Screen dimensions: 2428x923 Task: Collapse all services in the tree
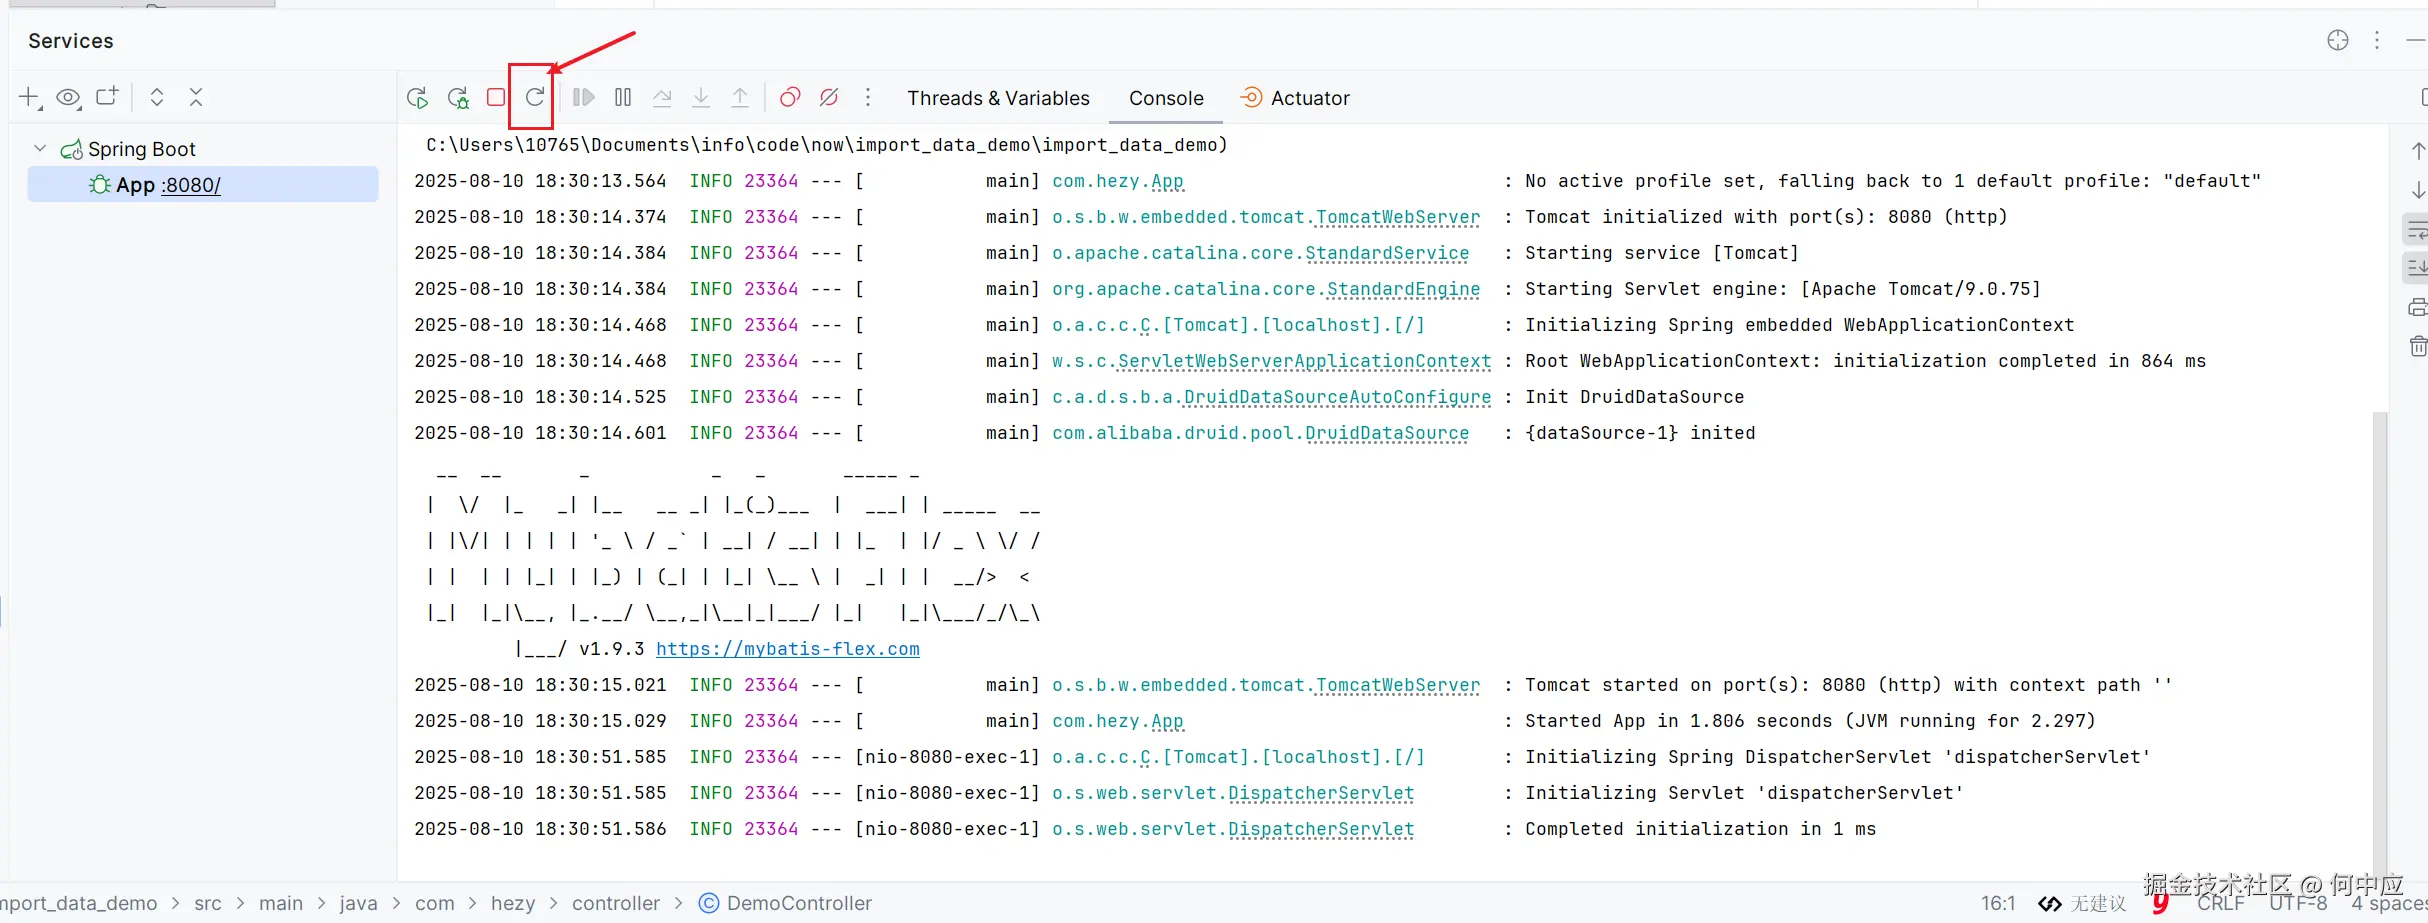tap(196, 97)
